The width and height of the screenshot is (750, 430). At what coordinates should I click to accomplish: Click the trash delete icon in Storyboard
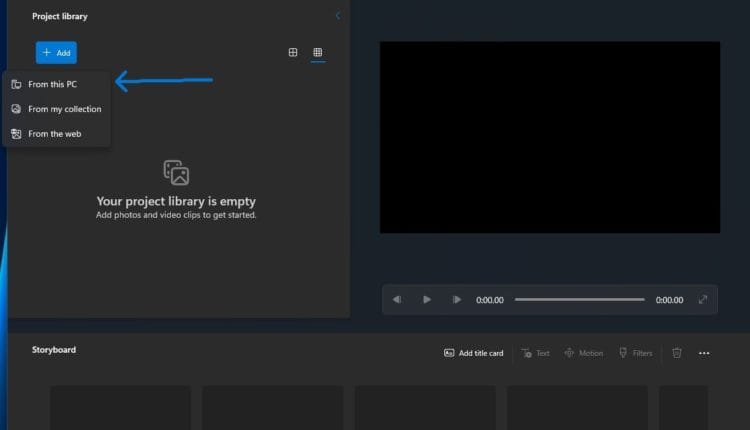tap(677, 353)
